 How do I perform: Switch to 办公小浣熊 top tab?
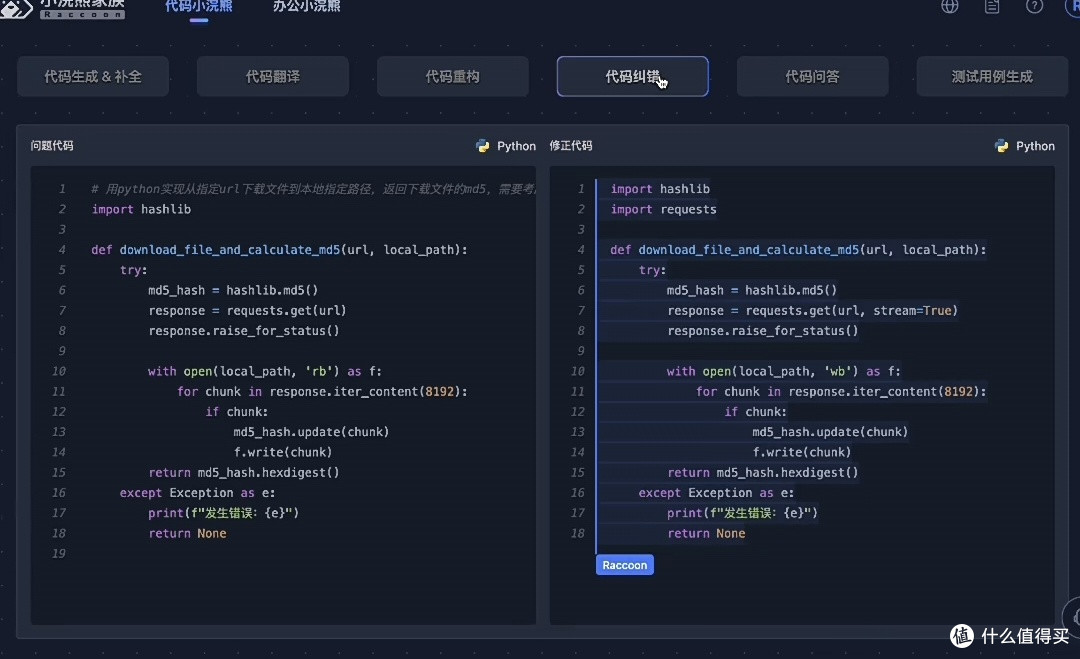coord(307,7)
